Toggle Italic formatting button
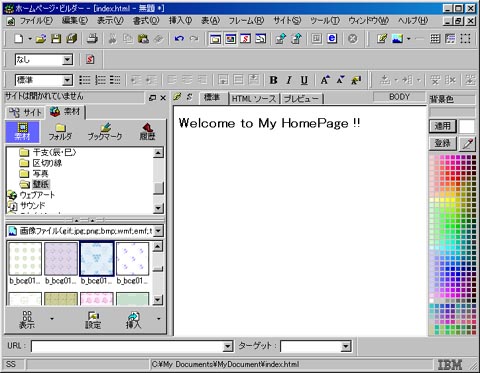Screen dimensions: 480x373 (289, 80)
